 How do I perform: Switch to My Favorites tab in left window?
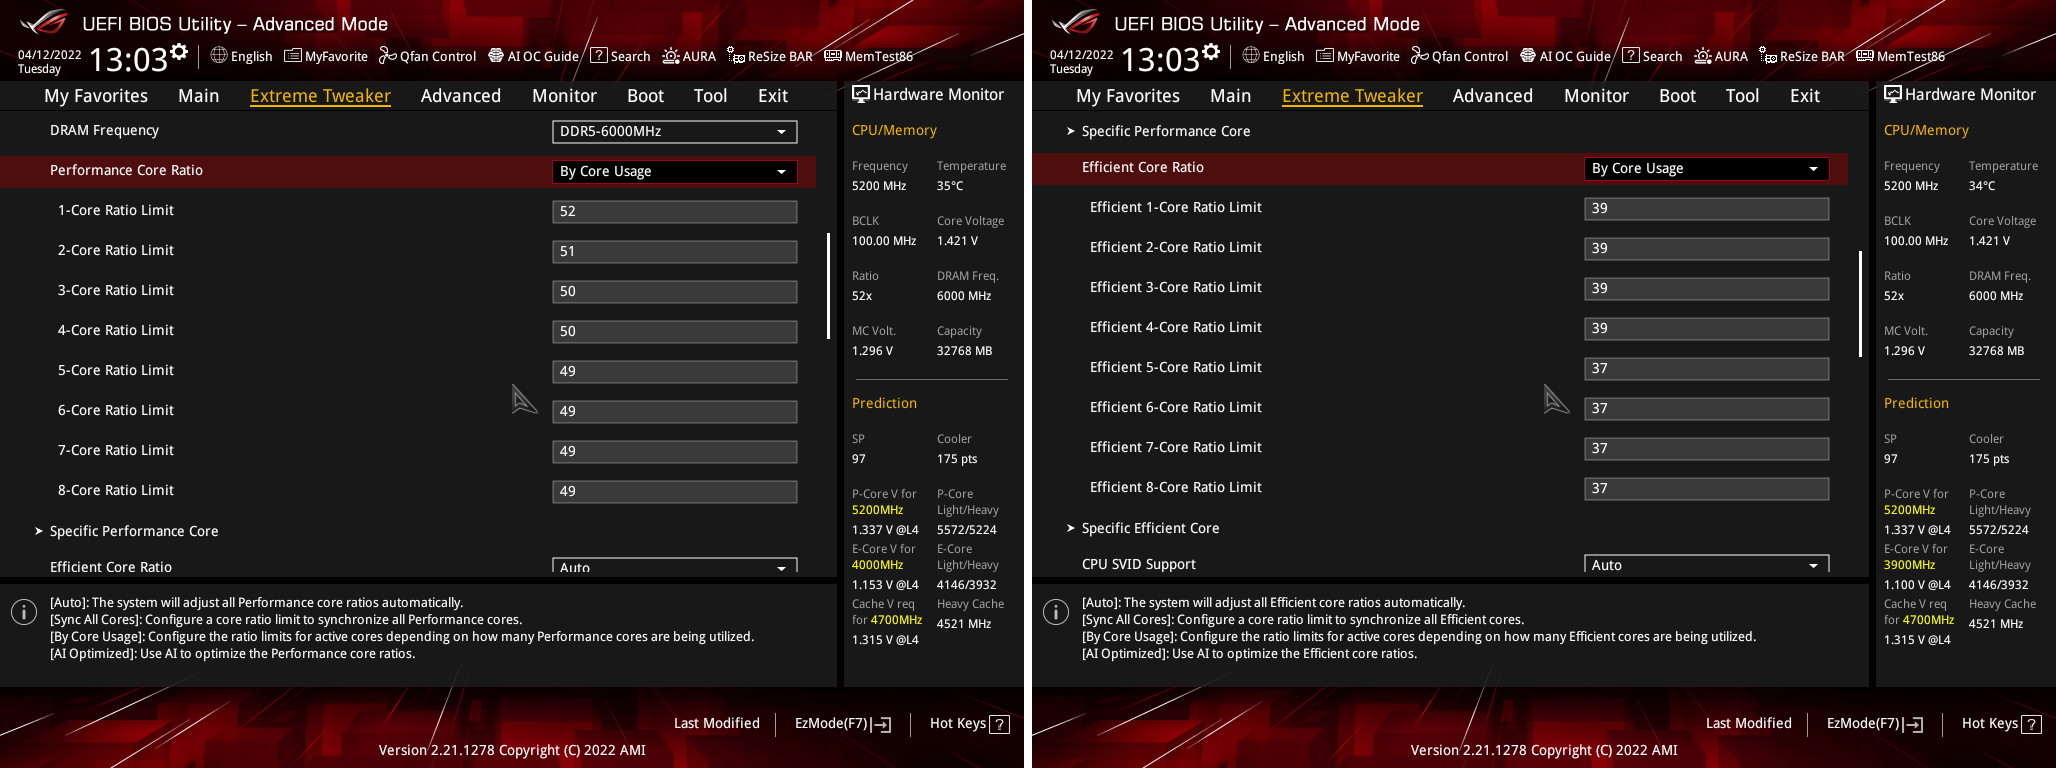[x=96, y=96]
